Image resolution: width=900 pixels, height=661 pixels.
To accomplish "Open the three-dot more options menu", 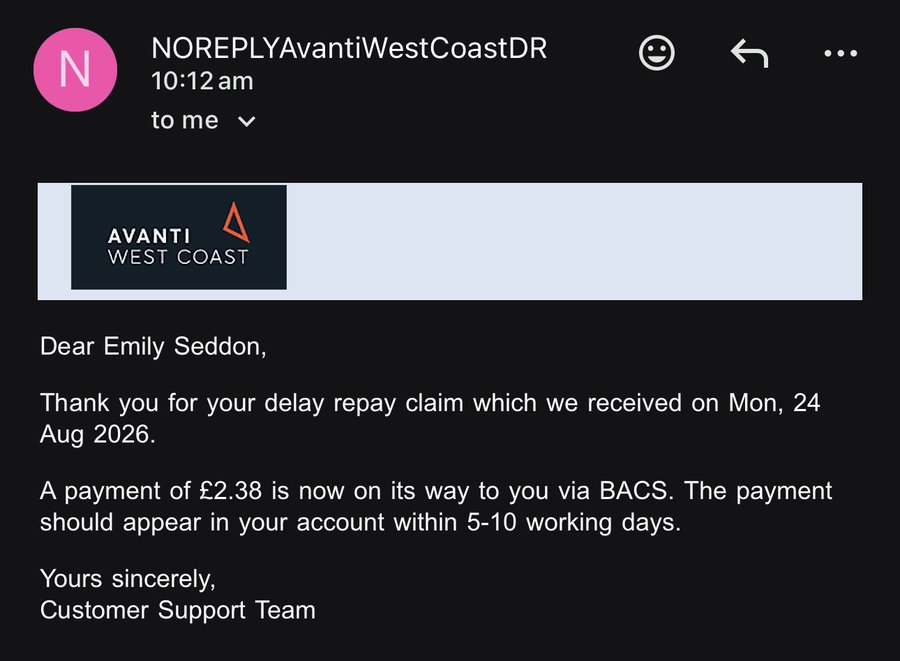I will [840, 53].
